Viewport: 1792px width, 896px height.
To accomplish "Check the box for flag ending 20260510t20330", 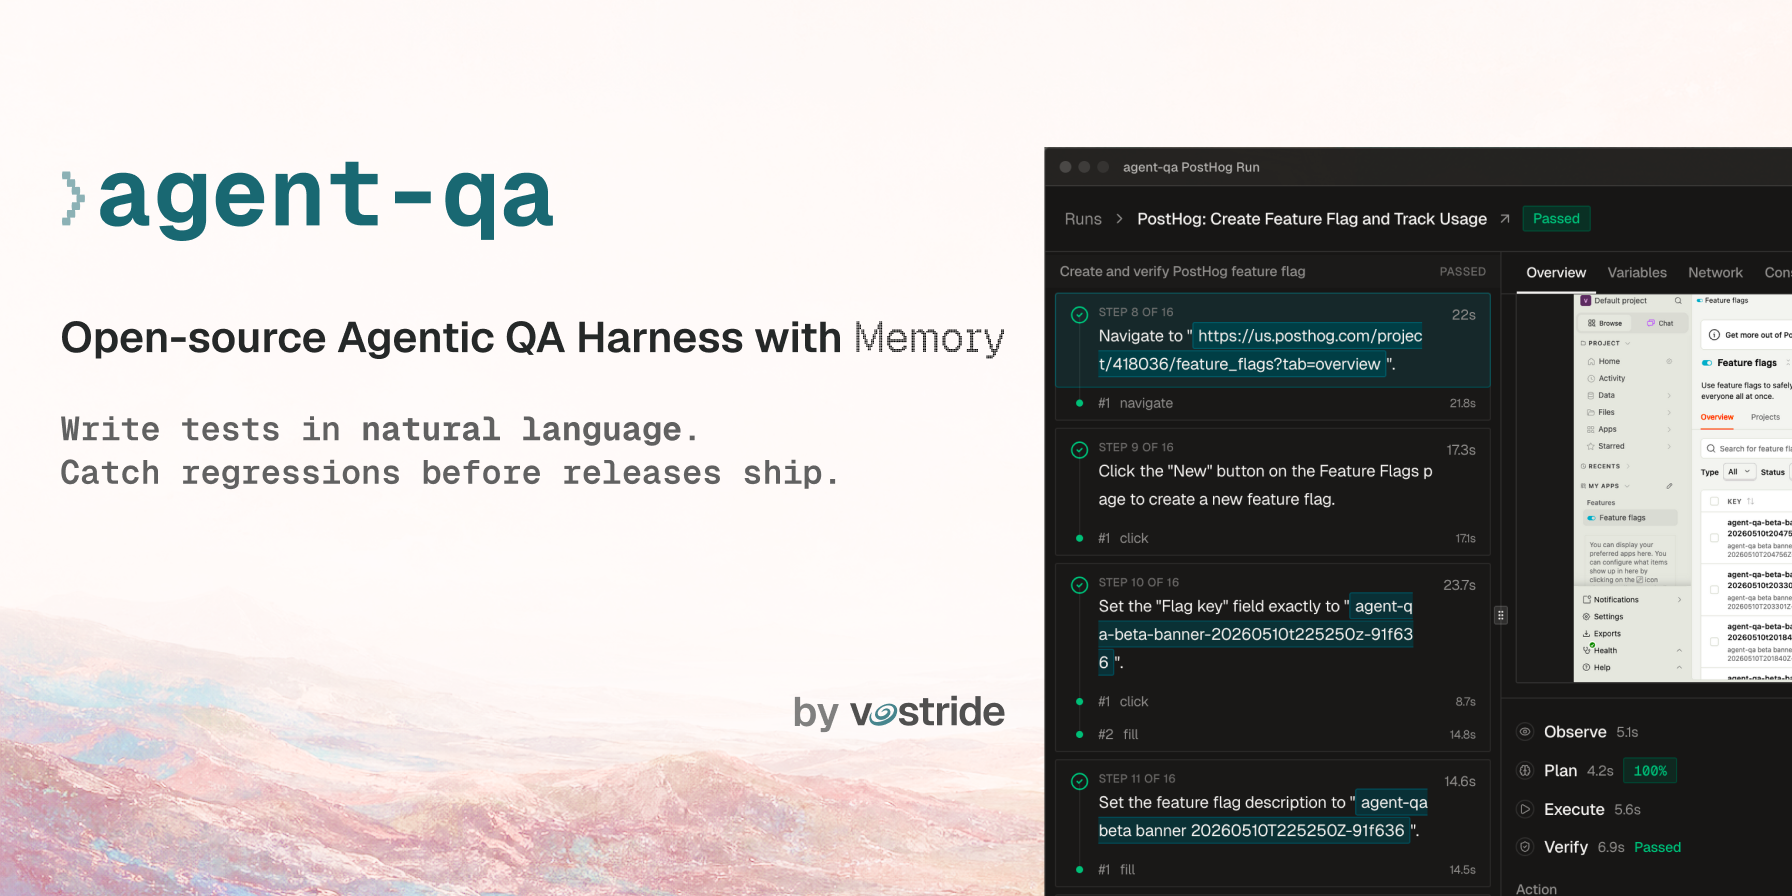I will [x=1714, y=590].
